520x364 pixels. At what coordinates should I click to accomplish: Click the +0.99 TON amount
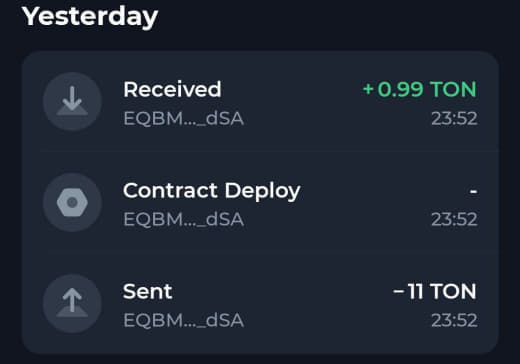420,89
